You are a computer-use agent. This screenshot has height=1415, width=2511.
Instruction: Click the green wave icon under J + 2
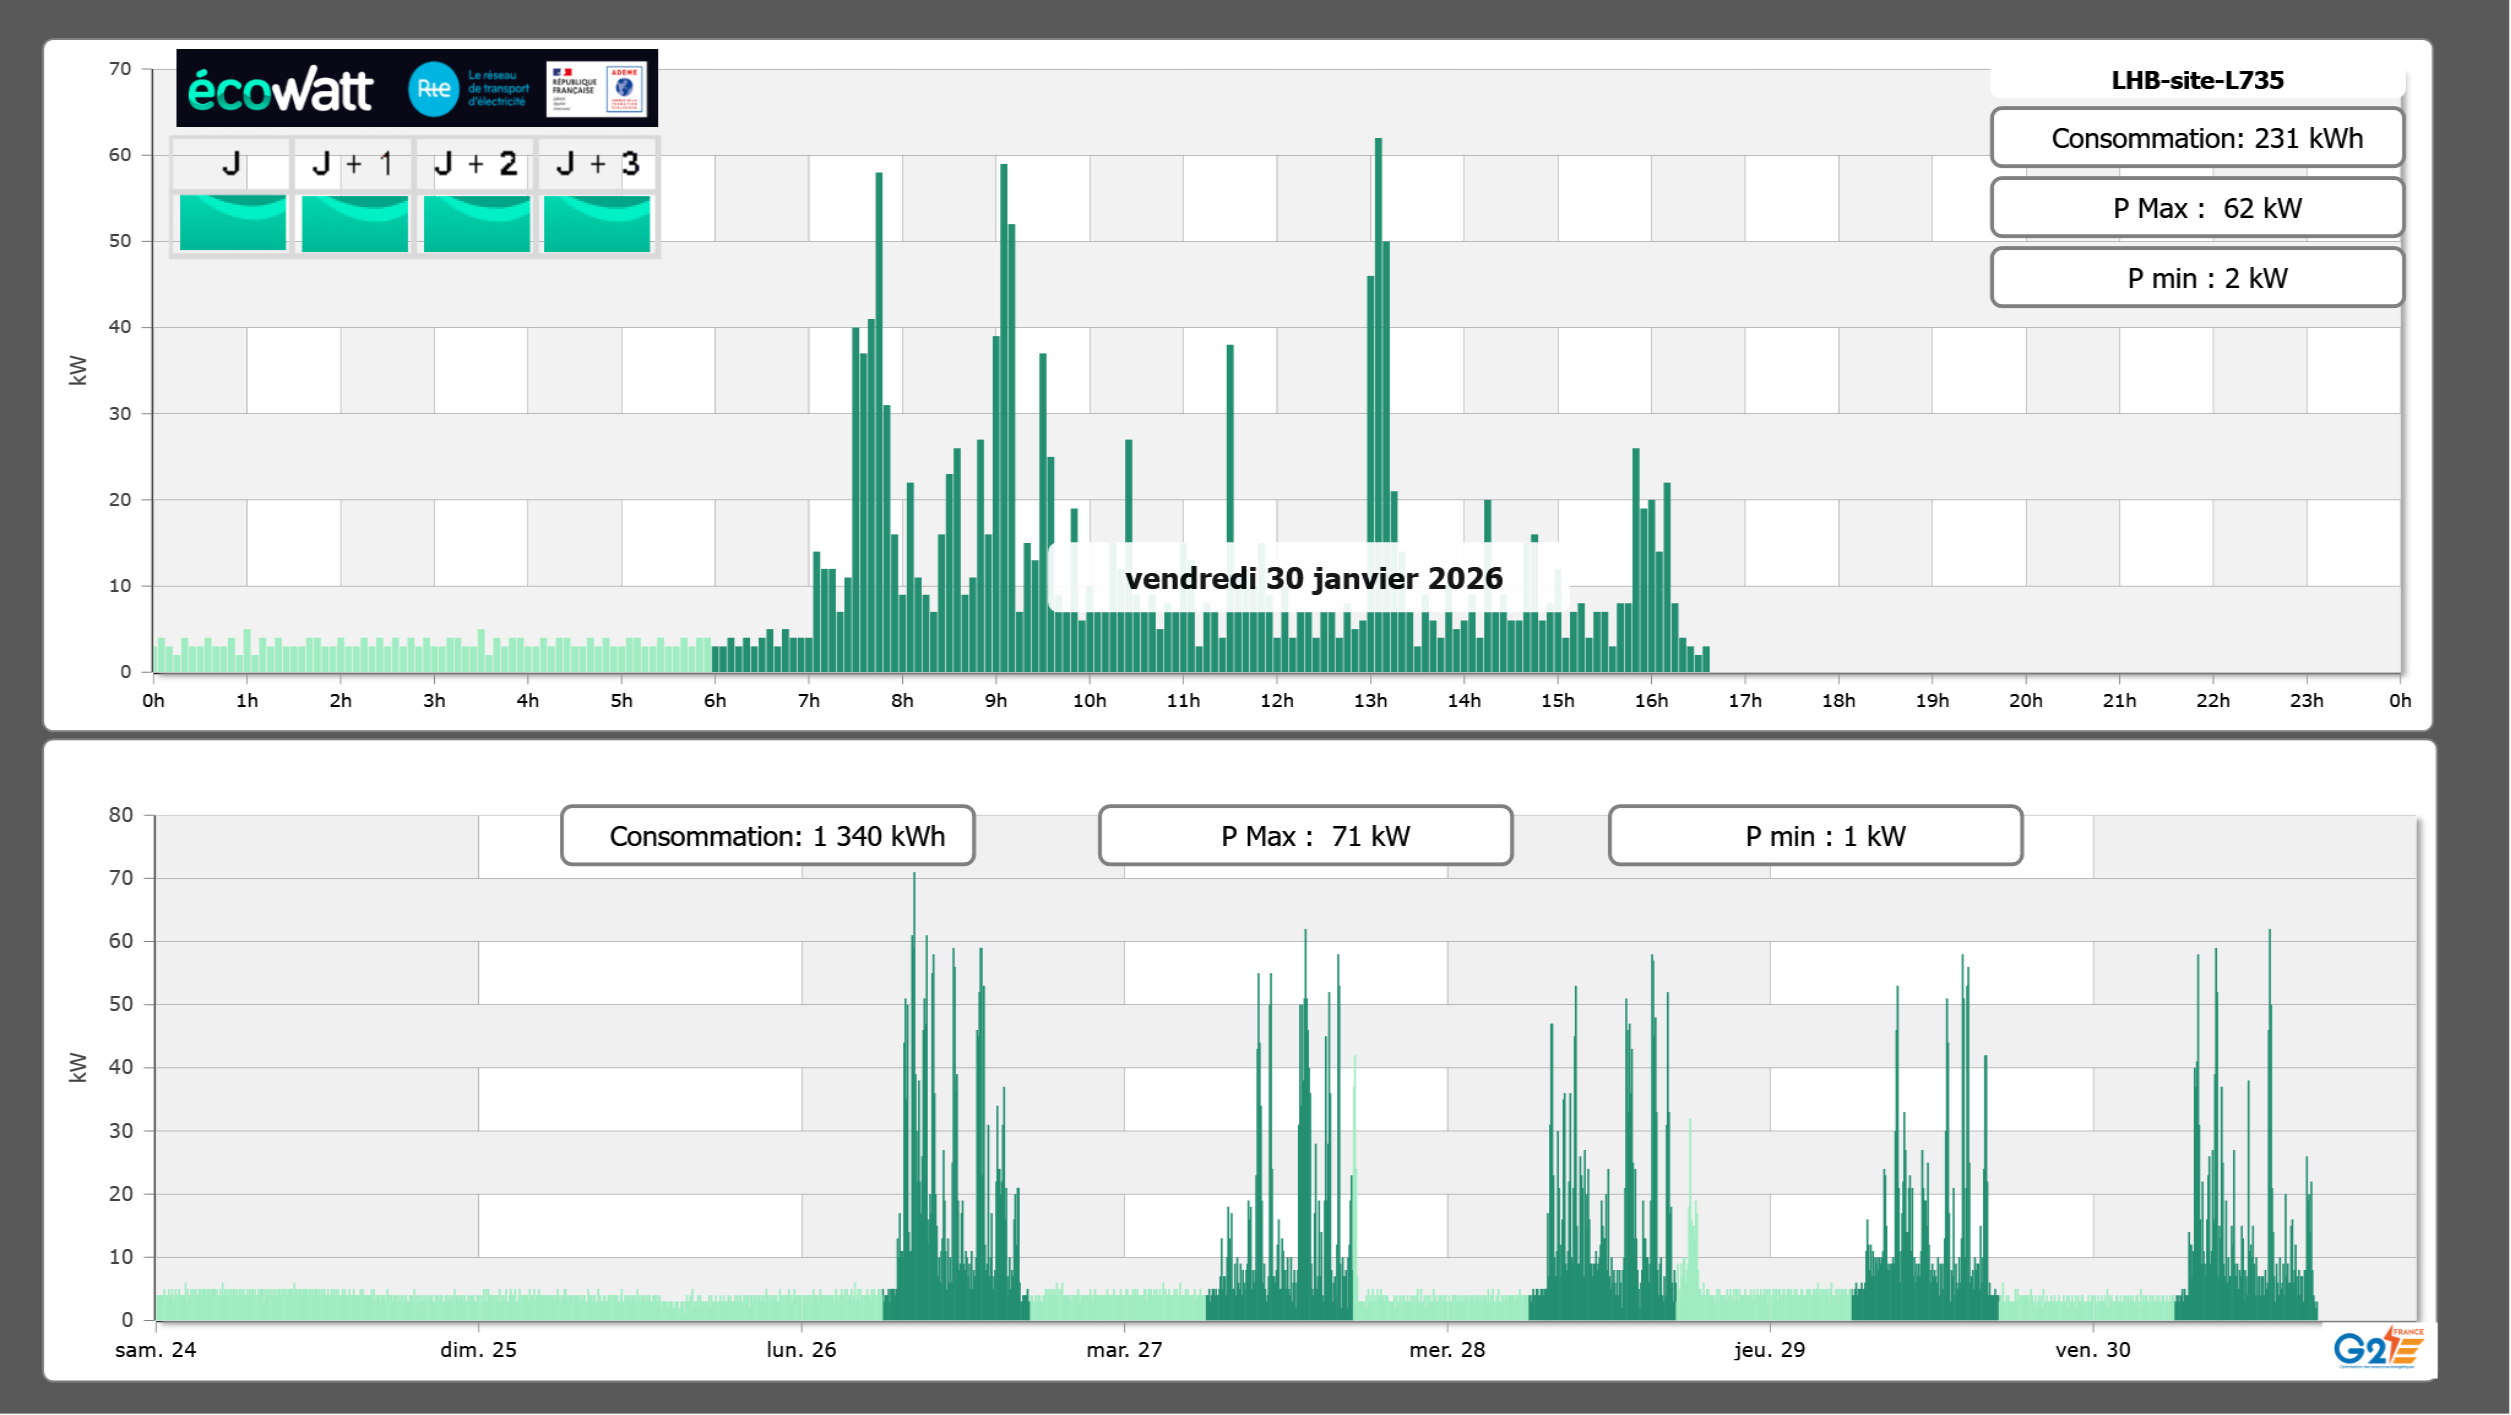click(x=476, y=222)
